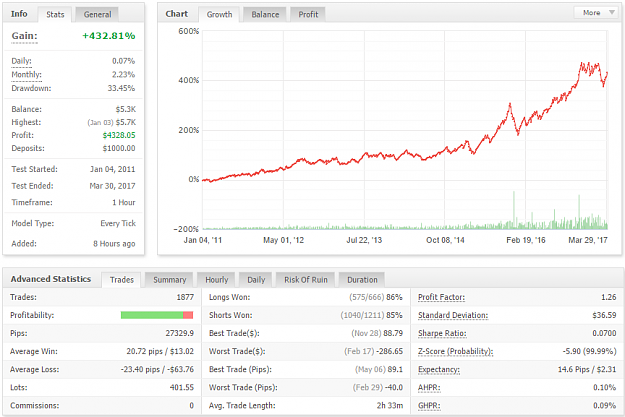Click the 20.72 pips / $13.02 average win
This screenshot has width=625, height=417.
(x=160, y=352)
